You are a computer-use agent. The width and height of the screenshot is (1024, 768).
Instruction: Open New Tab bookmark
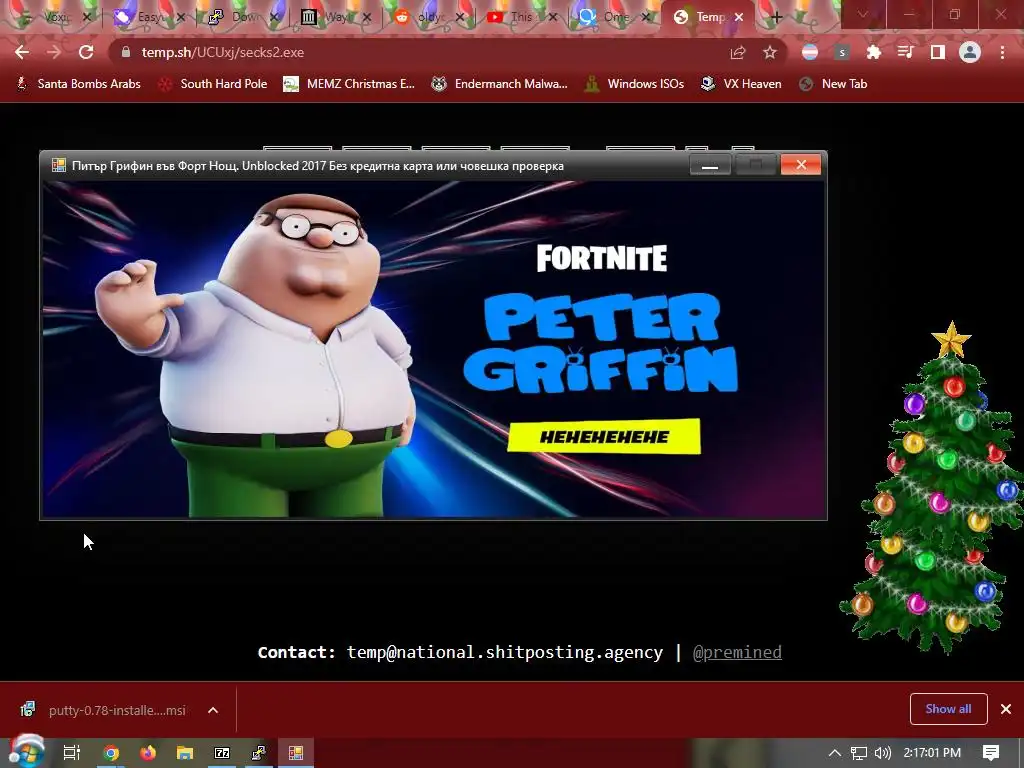point(833,84)
